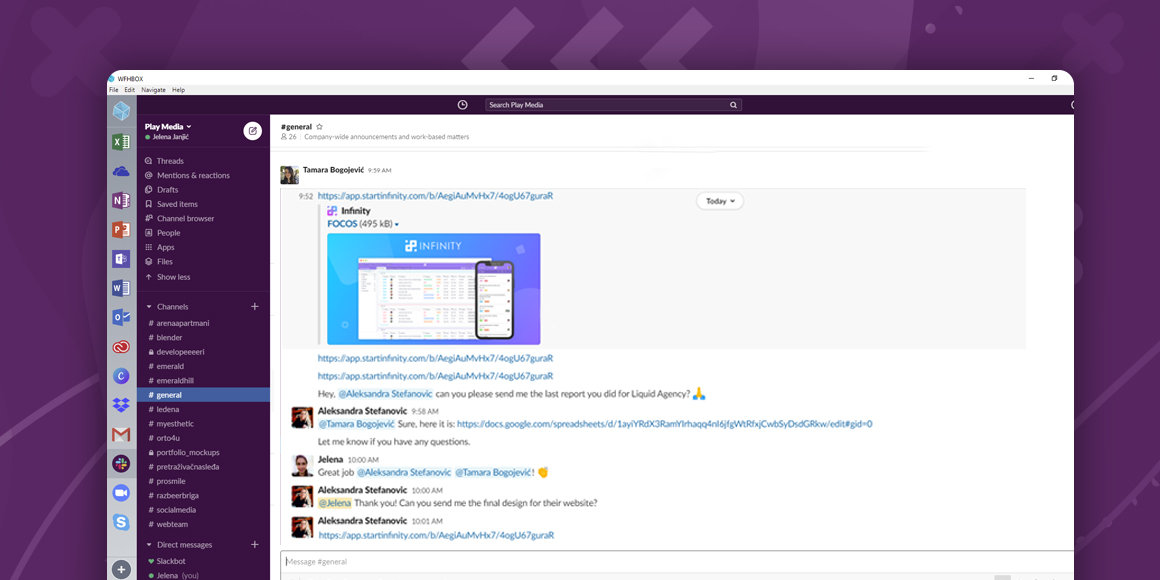
Task: Open the Edit menu
Action: point(129,90)
